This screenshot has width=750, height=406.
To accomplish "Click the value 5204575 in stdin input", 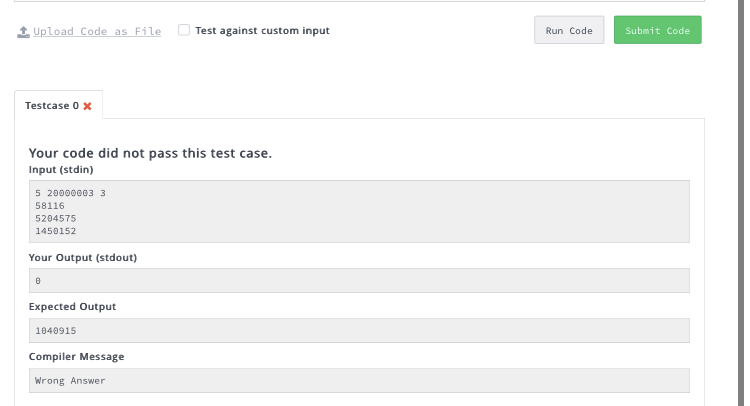I will (x=55, y=218).
